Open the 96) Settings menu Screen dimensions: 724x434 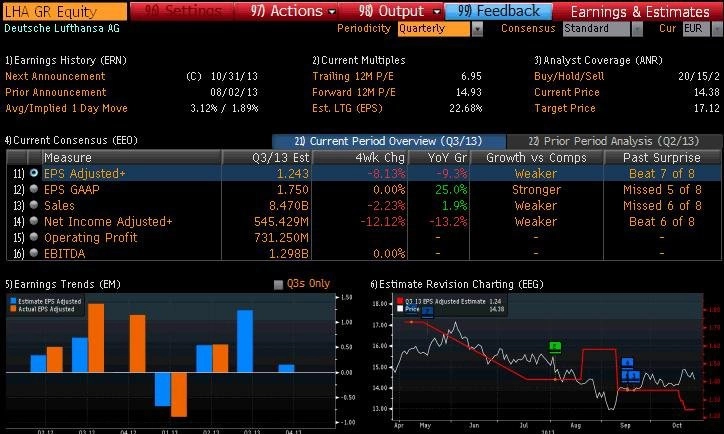pyautogui.click(x=182, y=11)
